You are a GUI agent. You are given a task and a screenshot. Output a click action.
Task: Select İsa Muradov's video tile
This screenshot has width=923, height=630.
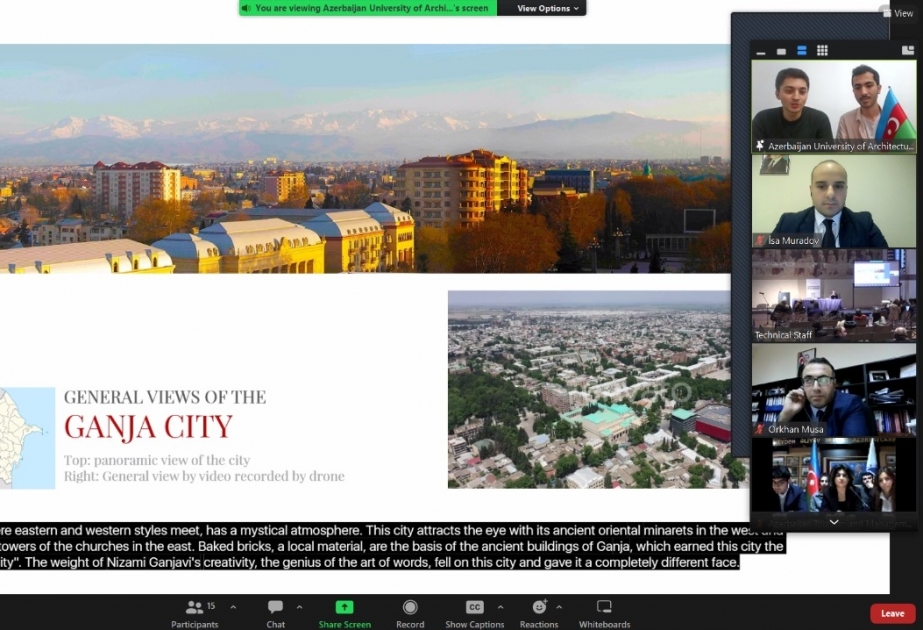[x=834, y=201]
